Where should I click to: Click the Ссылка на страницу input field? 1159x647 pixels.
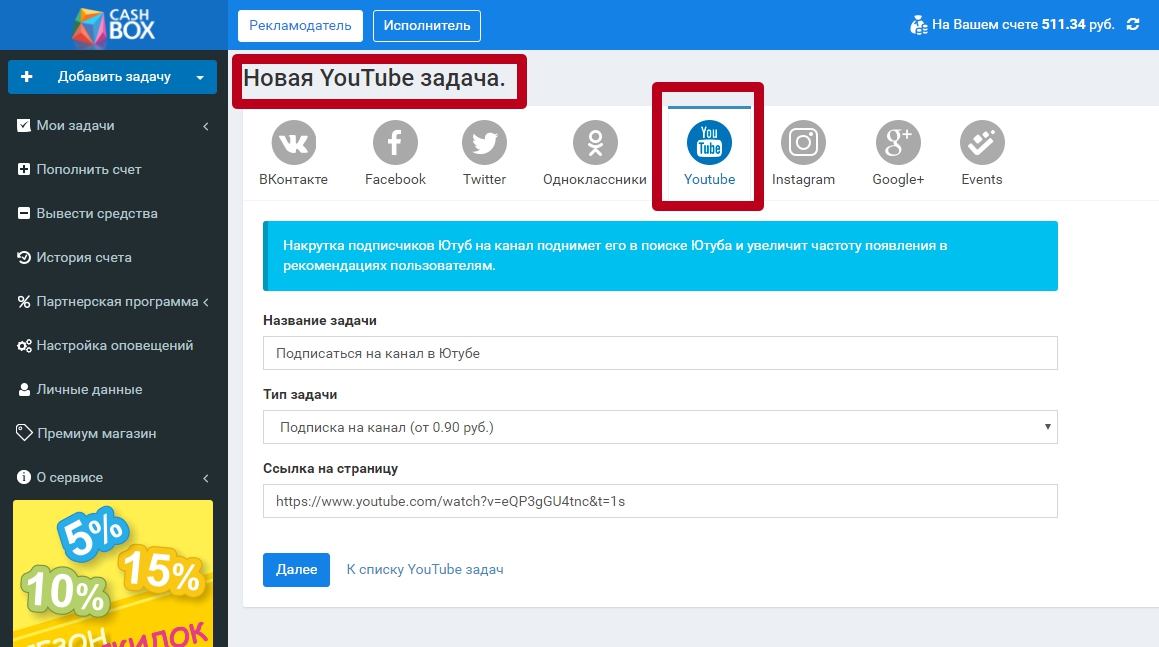tap(660, 501)
